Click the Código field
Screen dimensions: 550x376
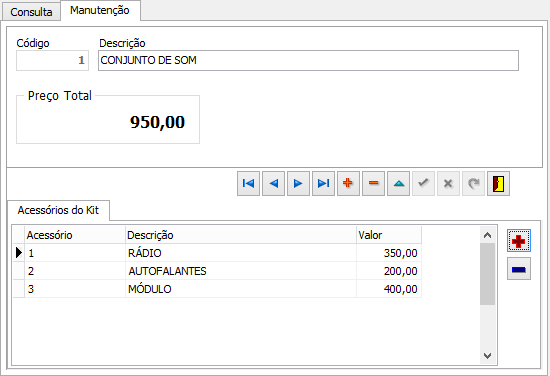(52, 61)
